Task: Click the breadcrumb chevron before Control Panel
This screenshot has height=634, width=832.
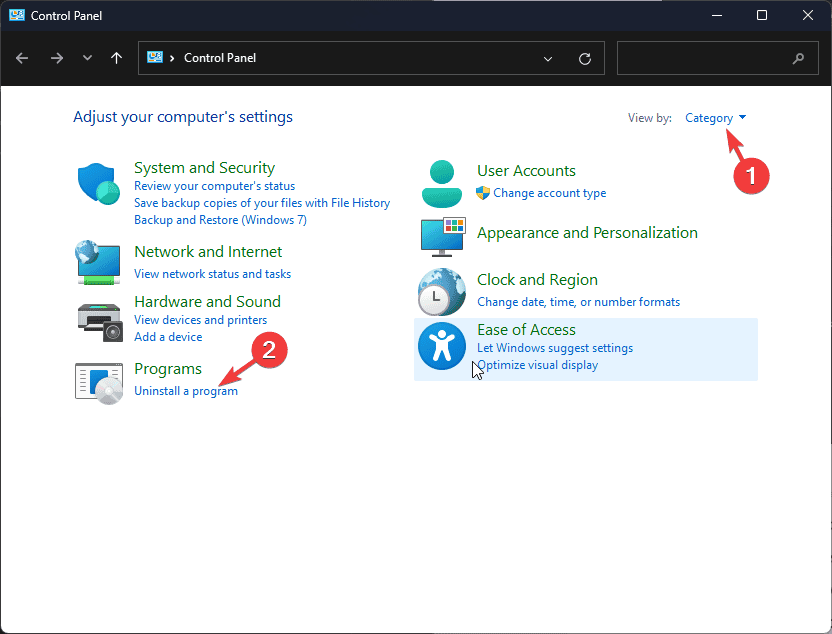Action: pos(172,58)
